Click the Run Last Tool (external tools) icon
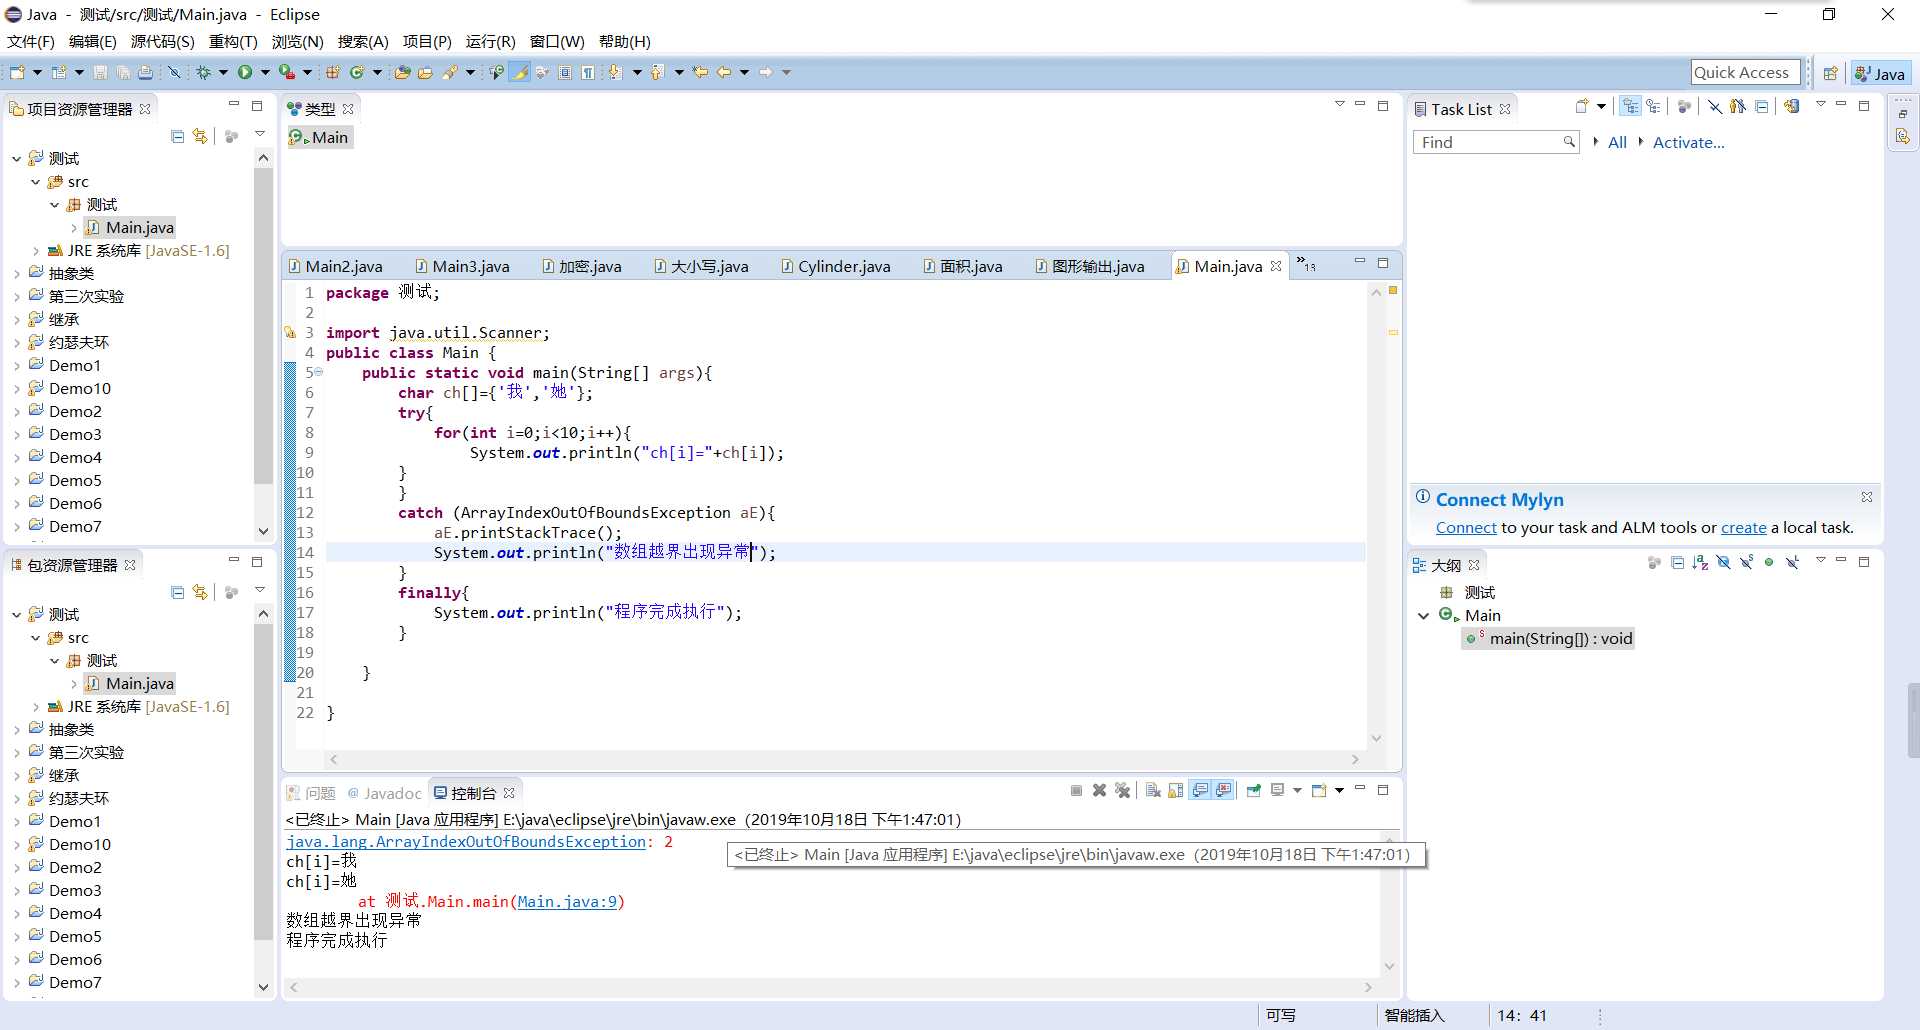This screenshot has width=1920, height=1030. tap(287, 72)
